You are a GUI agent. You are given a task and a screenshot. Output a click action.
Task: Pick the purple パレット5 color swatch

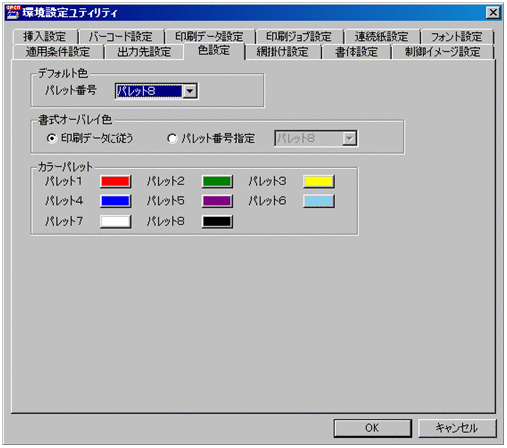coord(217,201)
